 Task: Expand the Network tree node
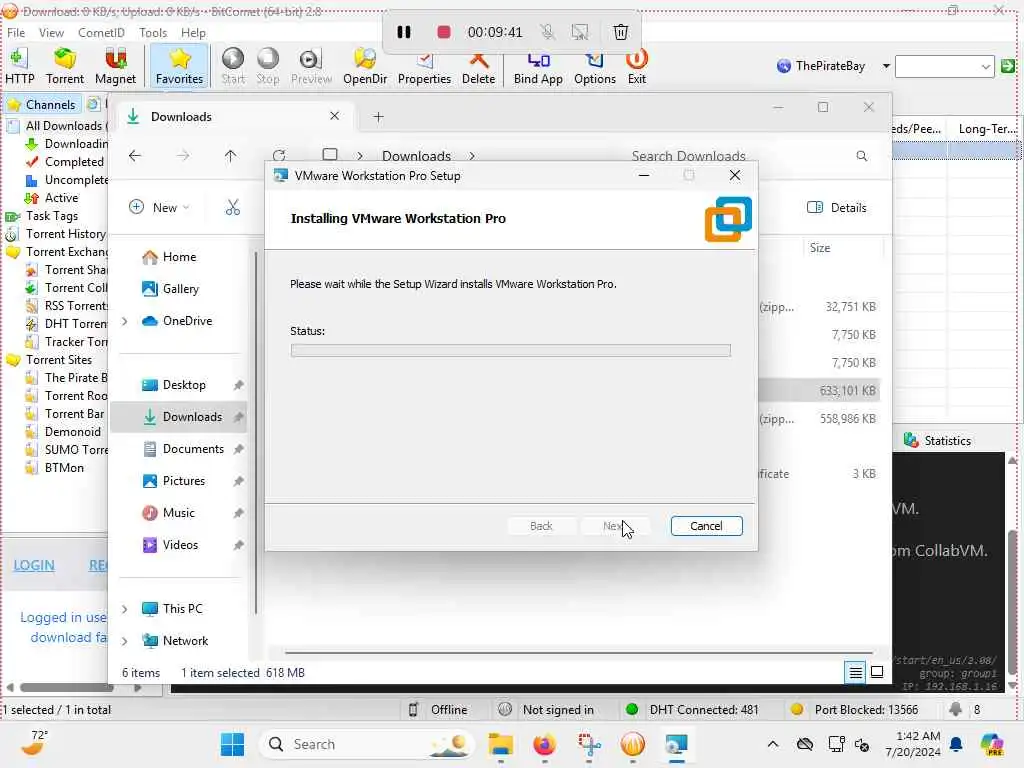(125, 641)
